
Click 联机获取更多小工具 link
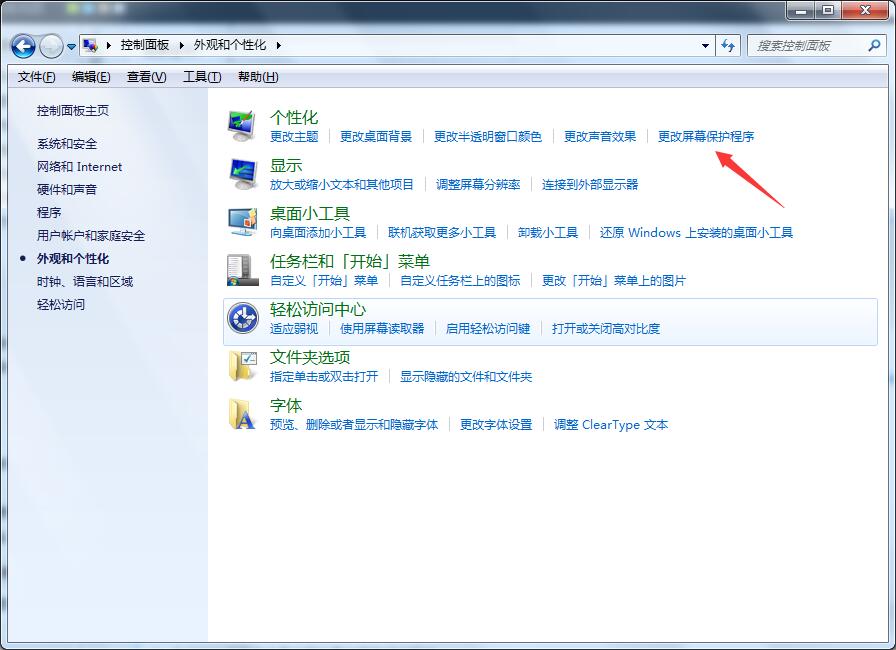click(x=442, y=232)
